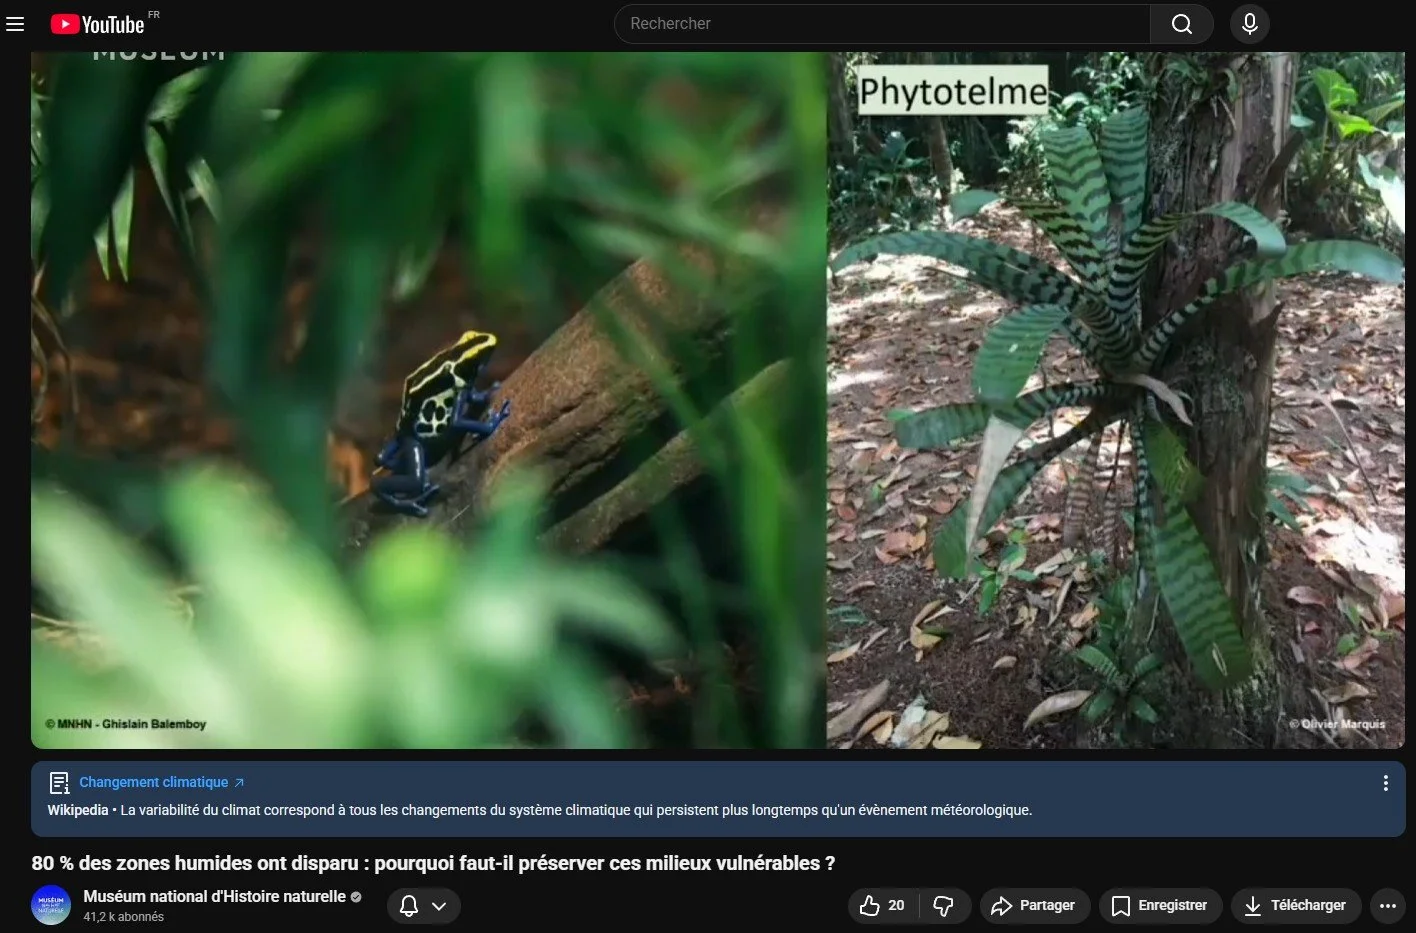This screenshot has height=933, width=1416.
Task: Like the video (20 likes)
Action: pyautogui.click(x=883, y=906)
